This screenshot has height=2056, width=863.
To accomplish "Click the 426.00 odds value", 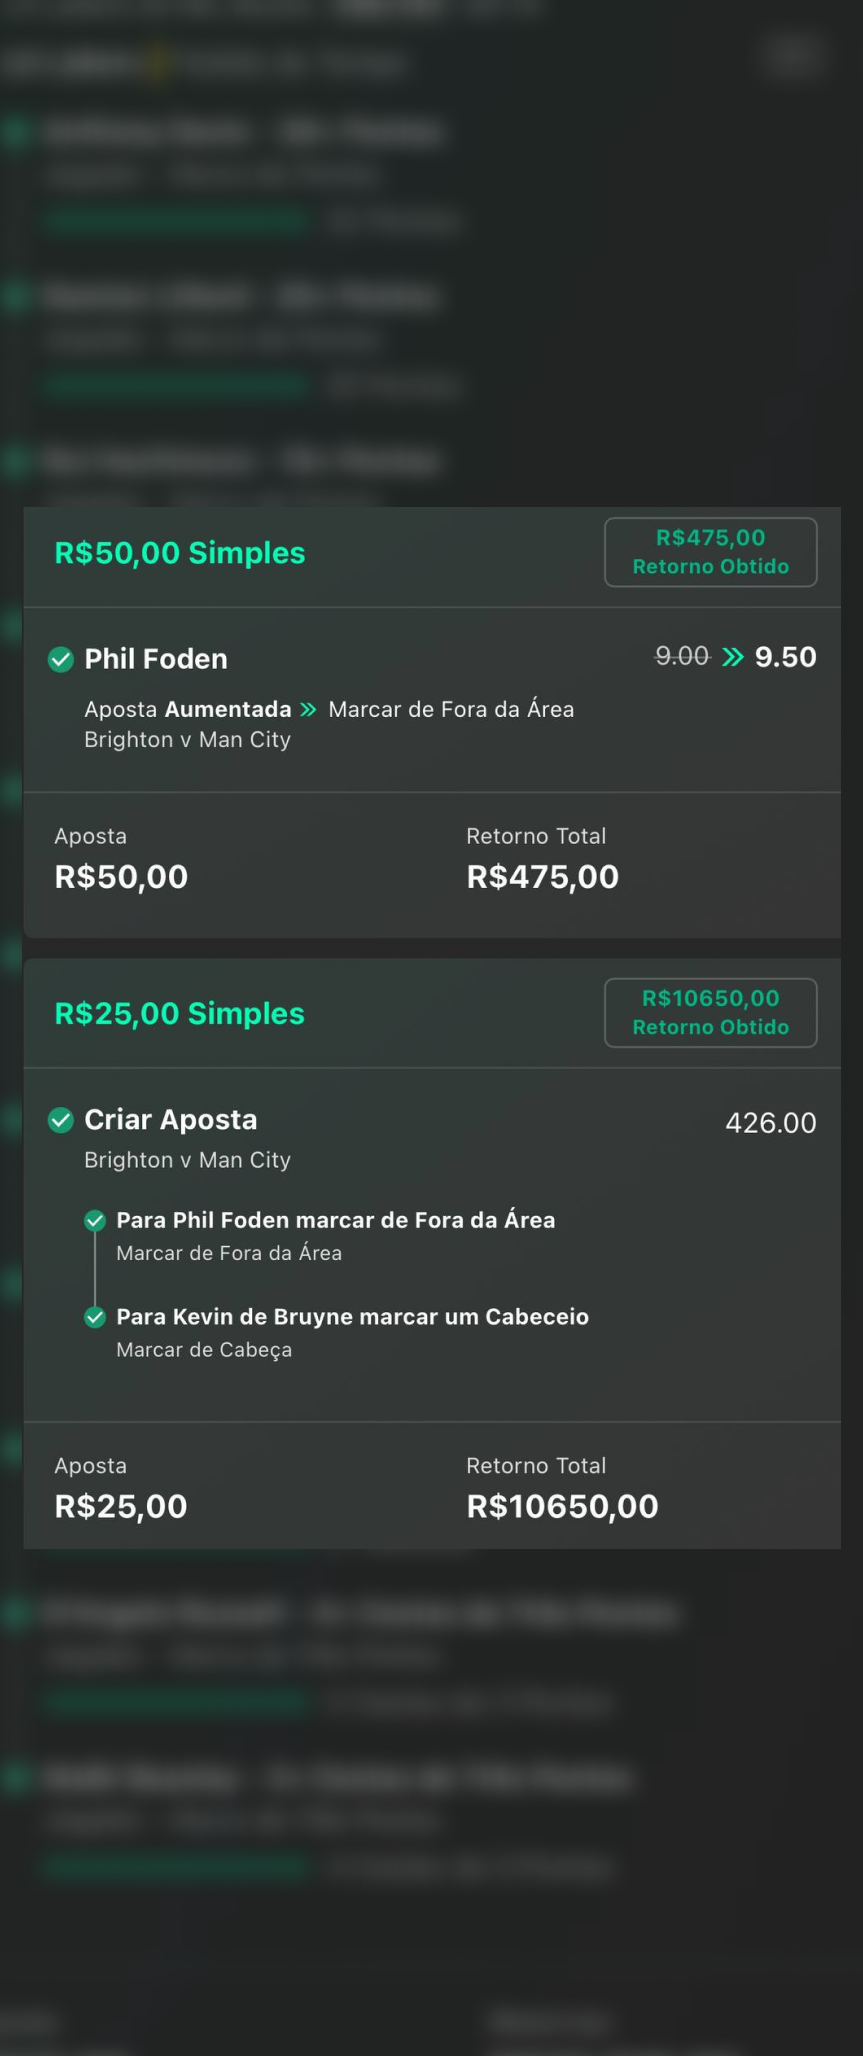I will click(770, 1123).
